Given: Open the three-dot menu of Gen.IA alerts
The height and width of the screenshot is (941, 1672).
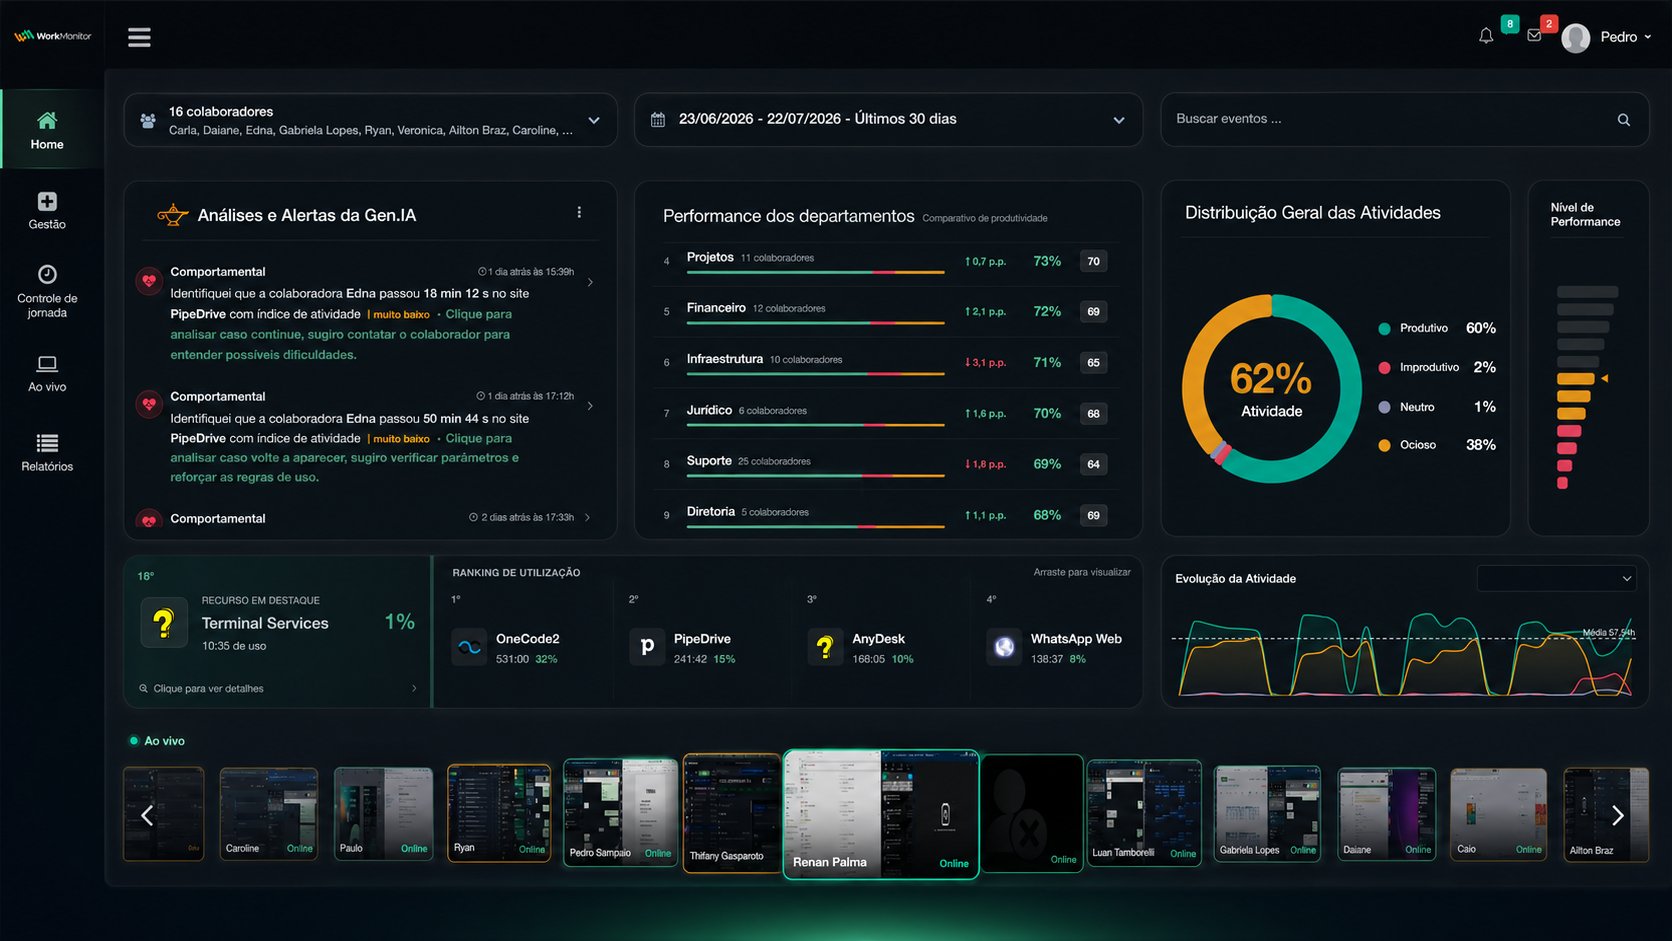Looking at the screenshot, I should click(x=579, y=212).
